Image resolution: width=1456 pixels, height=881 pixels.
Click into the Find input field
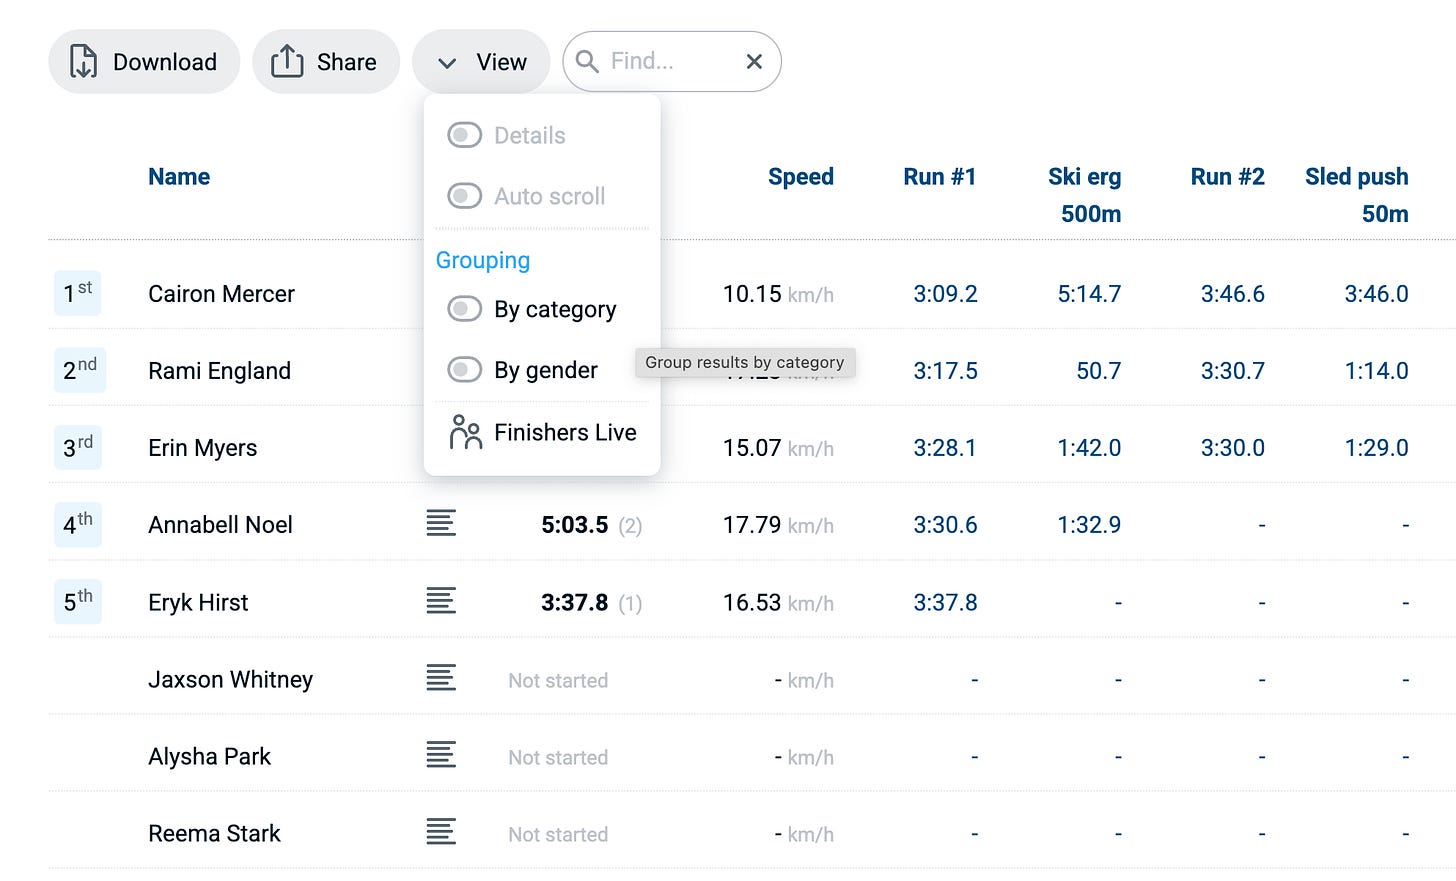672,62
